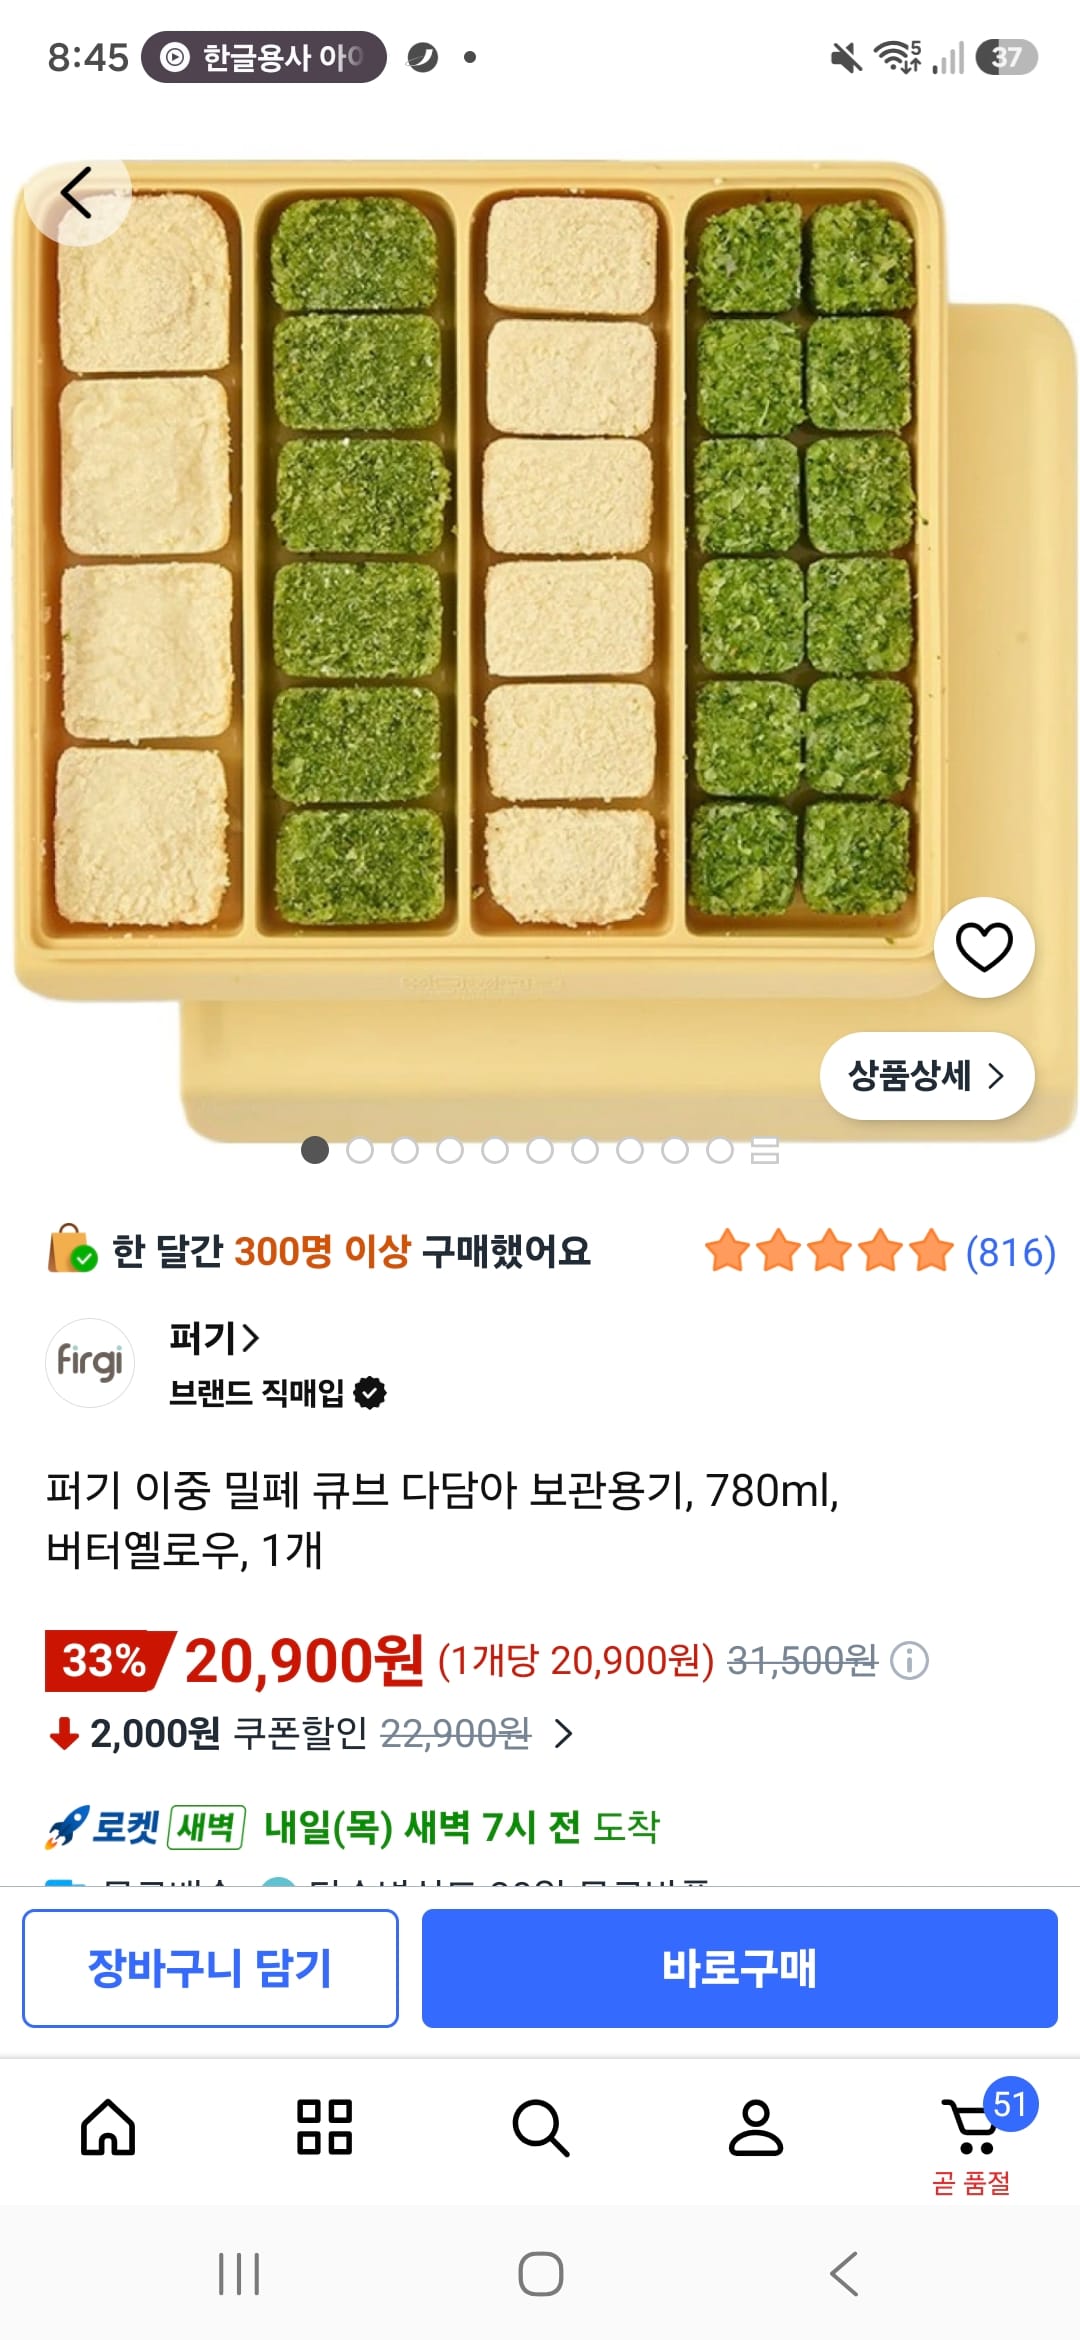1080x2340 pixels.
Task: Open image list icon after carousel dots
Action: 765,1151
